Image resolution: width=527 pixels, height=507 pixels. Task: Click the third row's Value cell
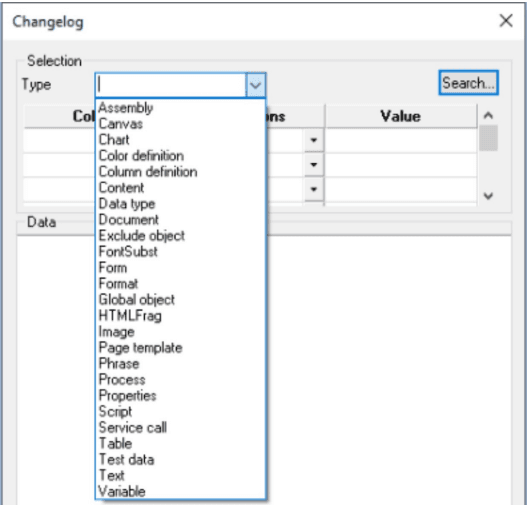point(401,189)
